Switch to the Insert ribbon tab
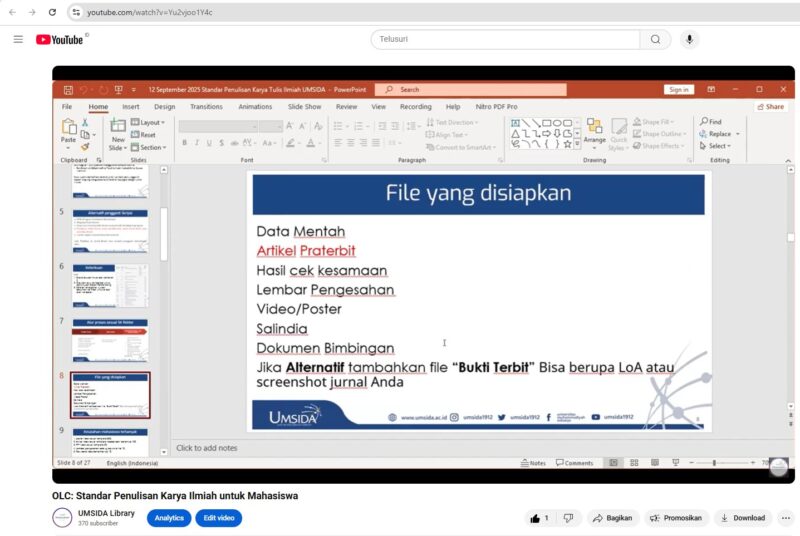 click(131, 106)
